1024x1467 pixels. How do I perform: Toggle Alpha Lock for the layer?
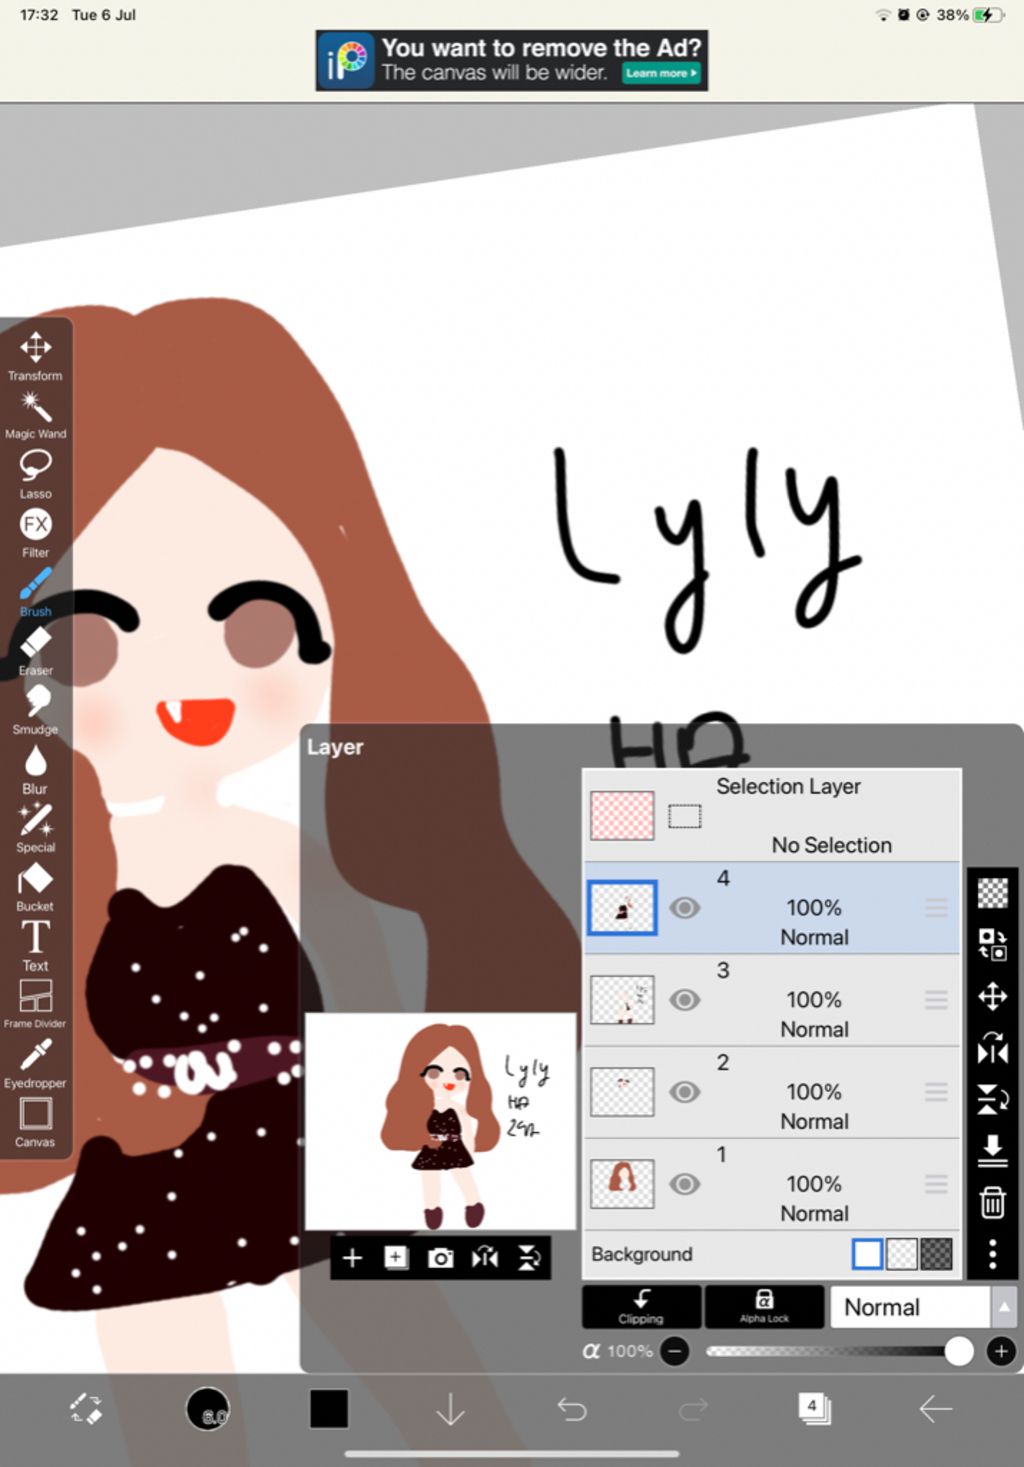coord(764,1307)
